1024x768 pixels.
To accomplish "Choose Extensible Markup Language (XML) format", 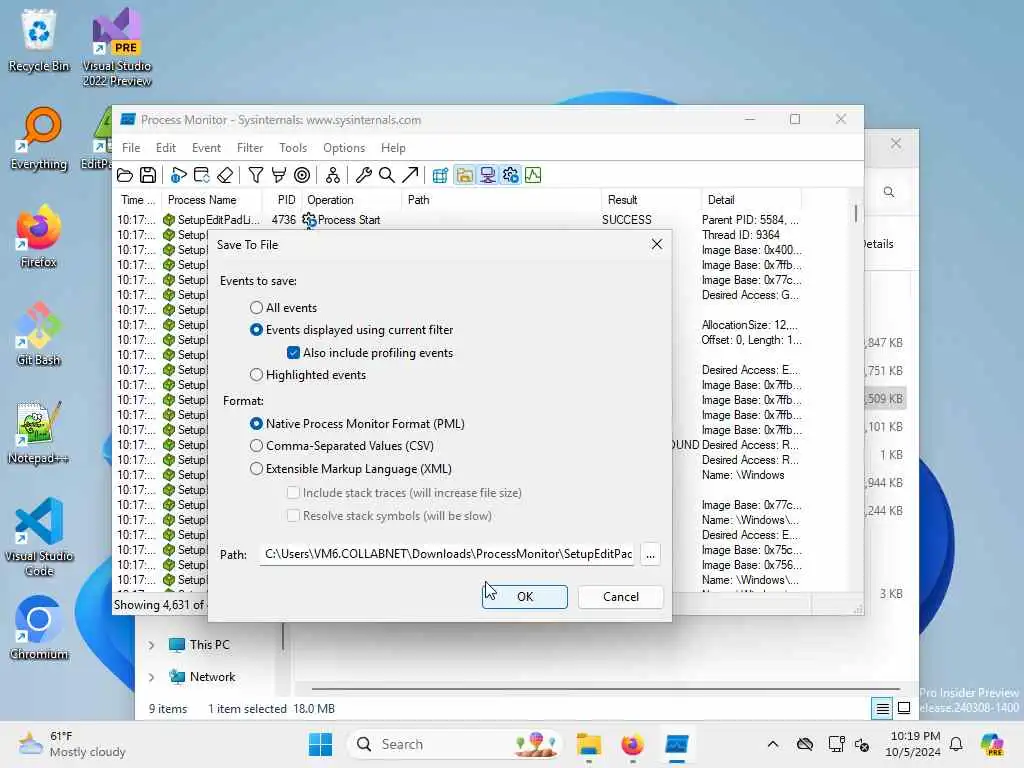I will 257,469.
